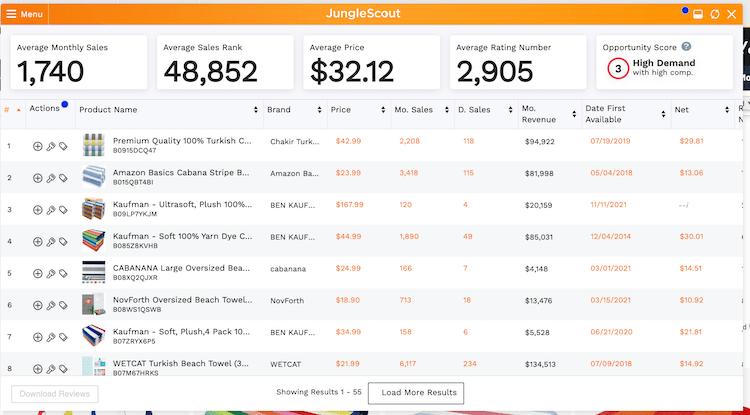Click tag icon for WETCAT row
This screenshot has width=750, height=415.
[63, 369]
